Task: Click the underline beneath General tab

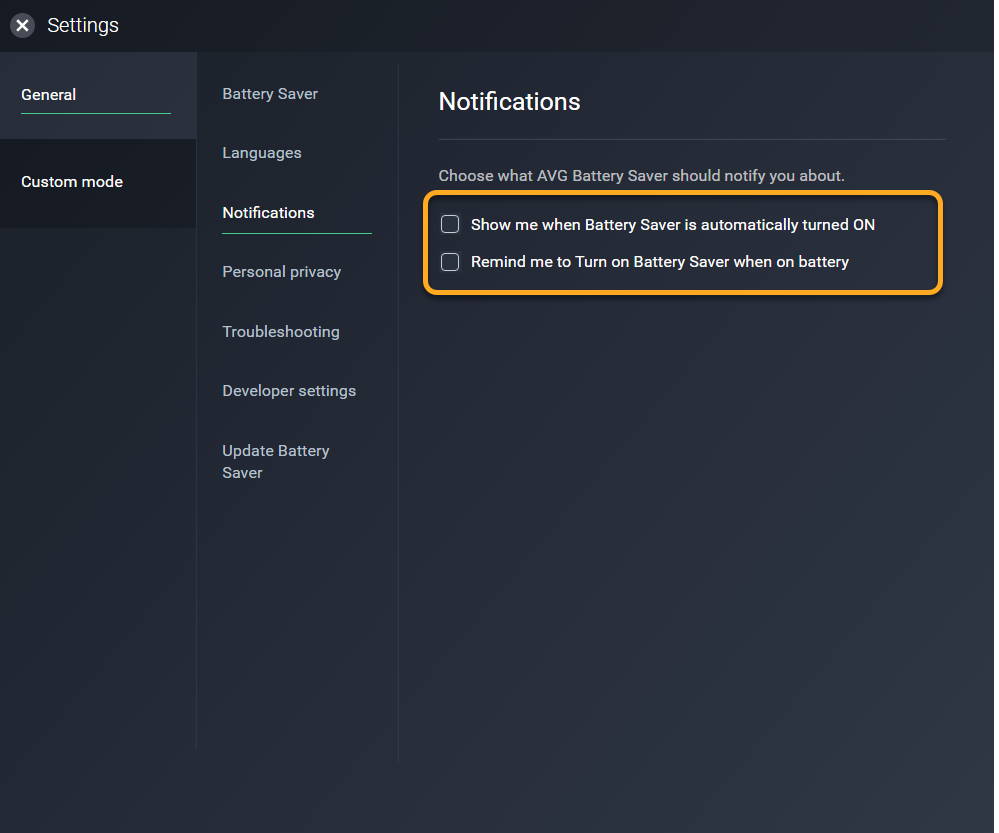Action: click(96, 113)
